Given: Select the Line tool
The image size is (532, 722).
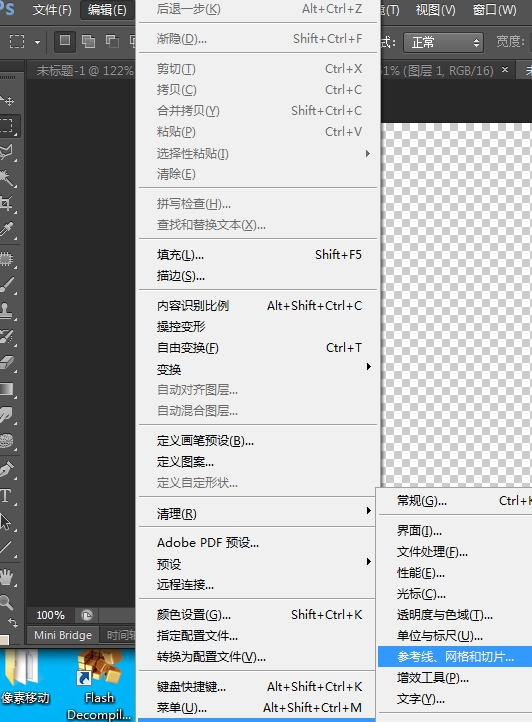Looking at the screenshot, I should click(7, 548).
